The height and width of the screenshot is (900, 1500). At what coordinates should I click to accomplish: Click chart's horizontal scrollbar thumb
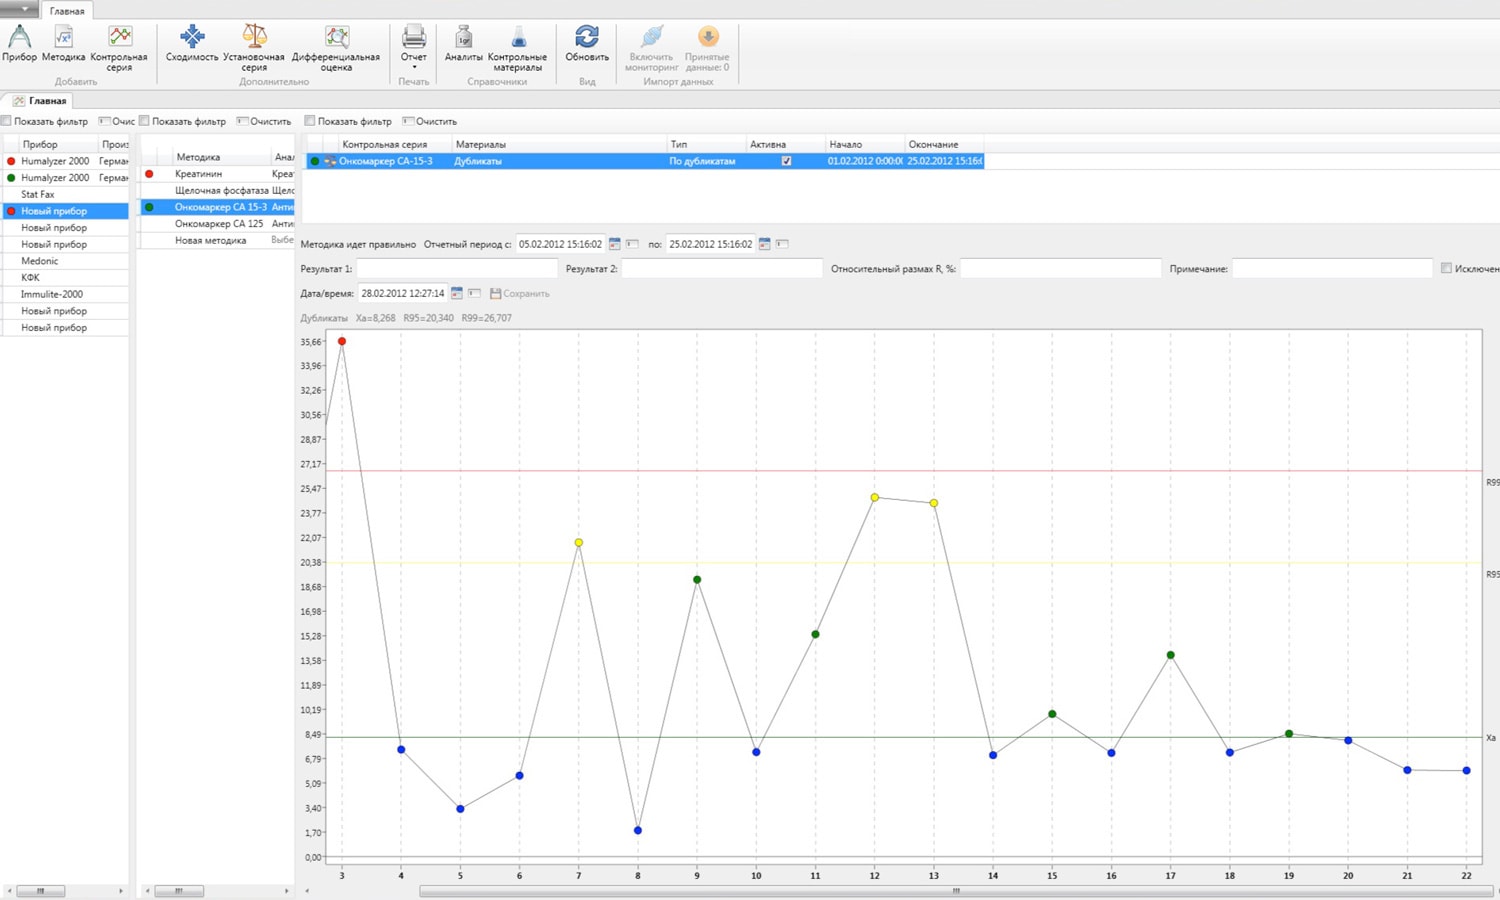(956, 890)
